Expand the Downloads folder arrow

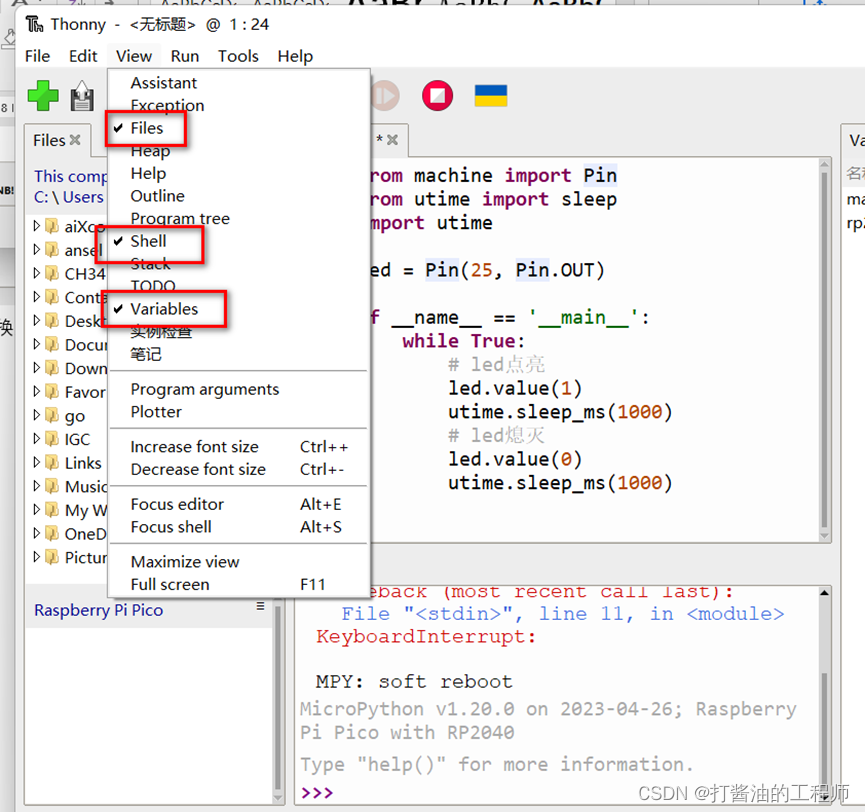[36, 368]
